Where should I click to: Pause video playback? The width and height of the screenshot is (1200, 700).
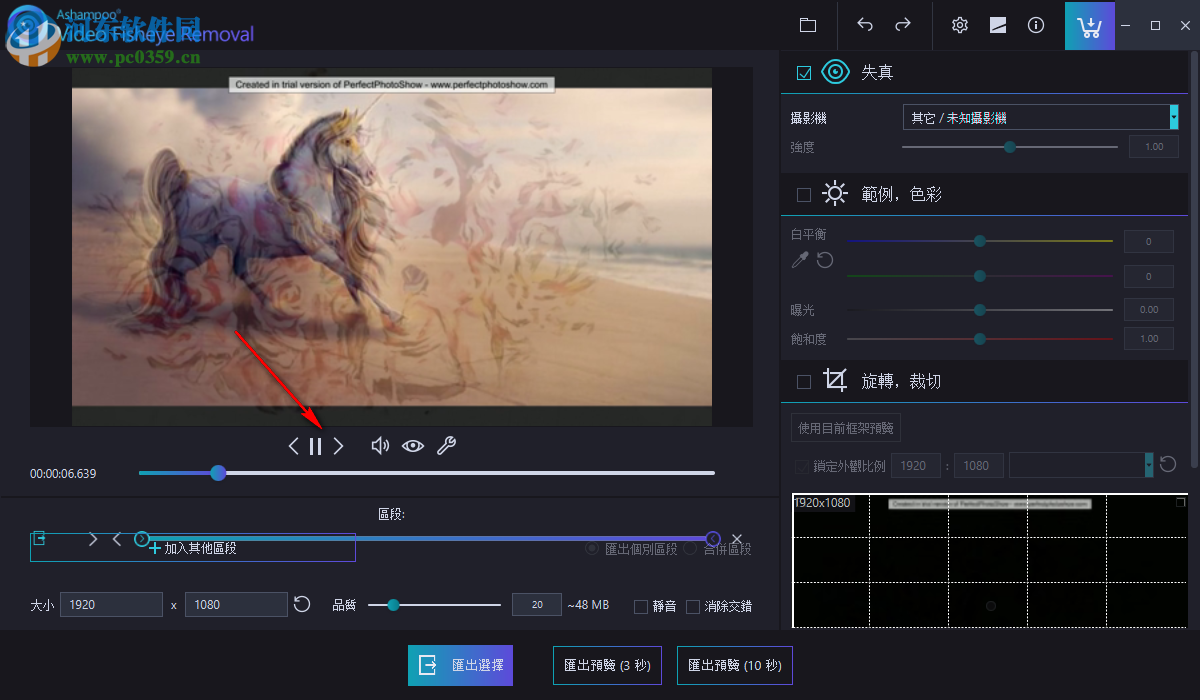click(315, 446)
